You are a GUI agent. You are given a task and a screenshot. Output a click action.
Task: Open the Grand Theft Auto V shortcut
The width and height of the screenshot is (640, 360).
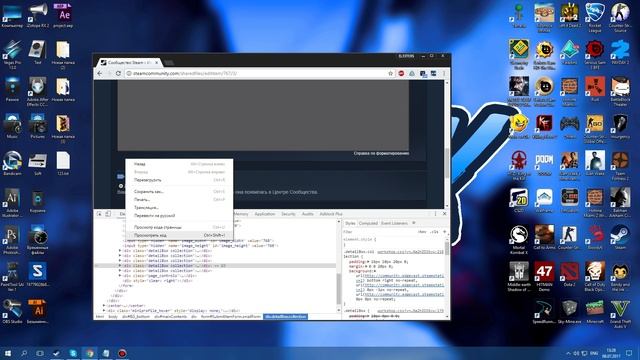[x=620, y=314]
